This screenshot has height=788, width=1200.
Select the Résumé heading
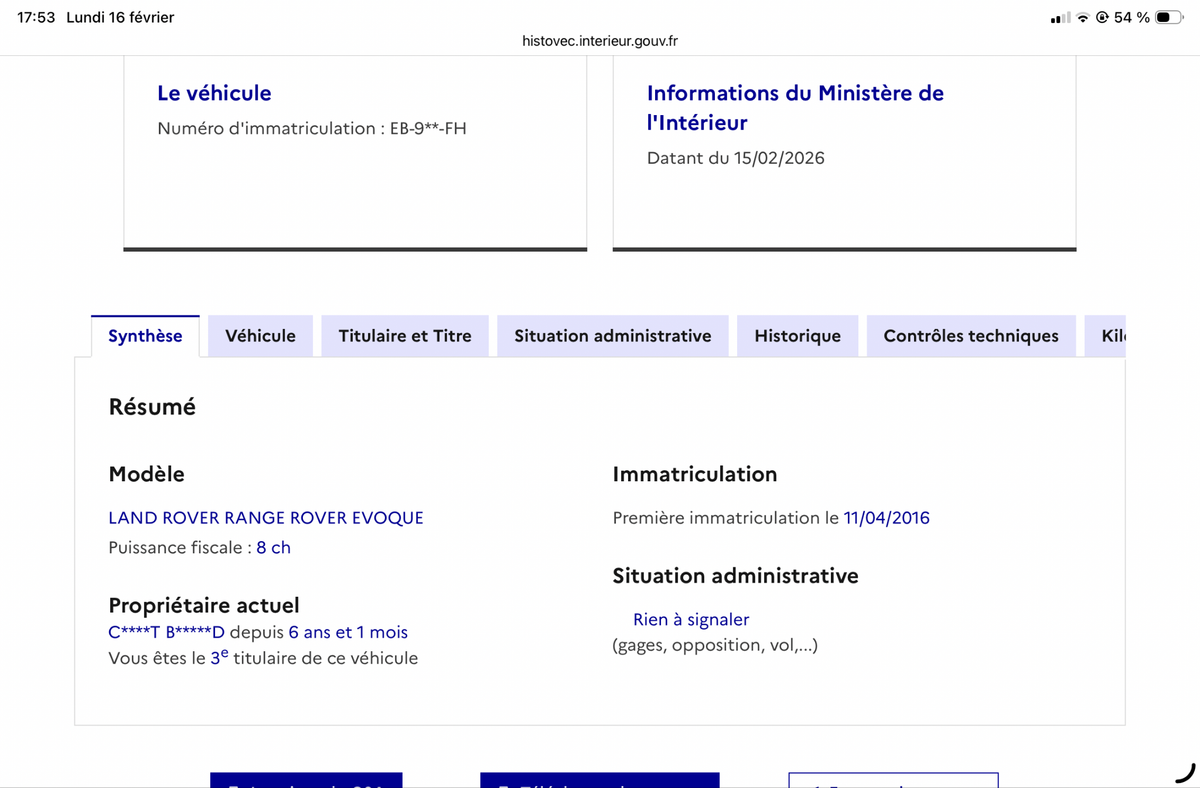152,407
